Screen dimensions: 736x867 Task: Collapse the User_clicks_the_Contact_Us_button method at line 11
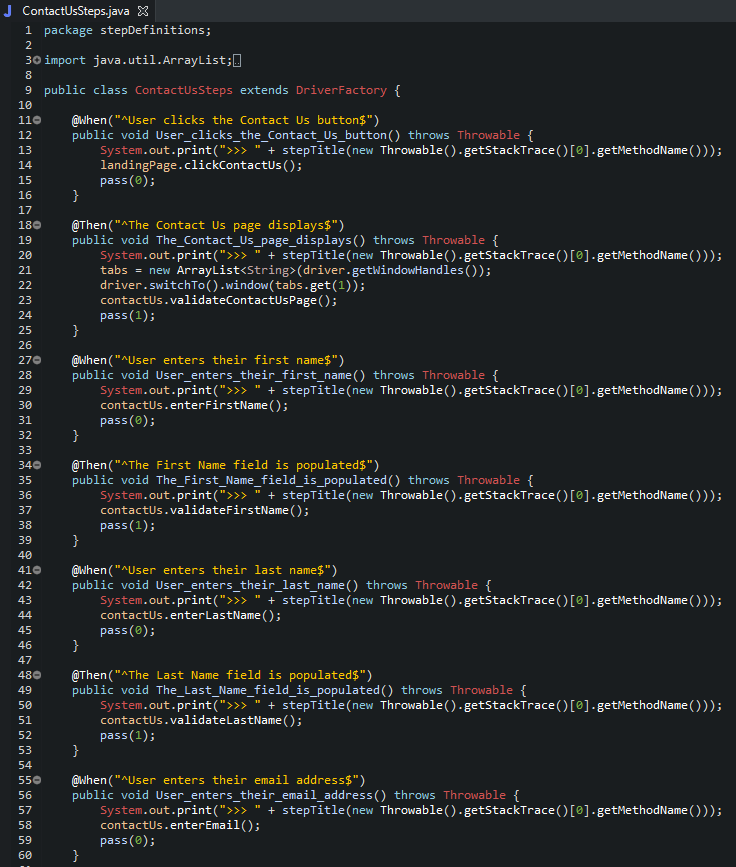tap(37, 119)
